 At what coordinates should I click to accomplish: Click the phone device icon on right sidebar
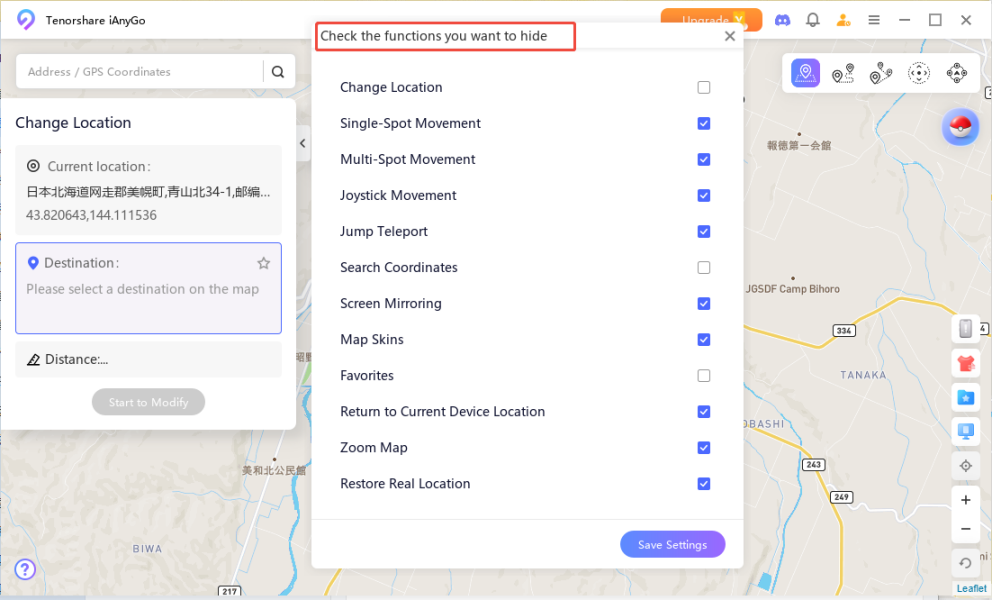pos(965,328)
